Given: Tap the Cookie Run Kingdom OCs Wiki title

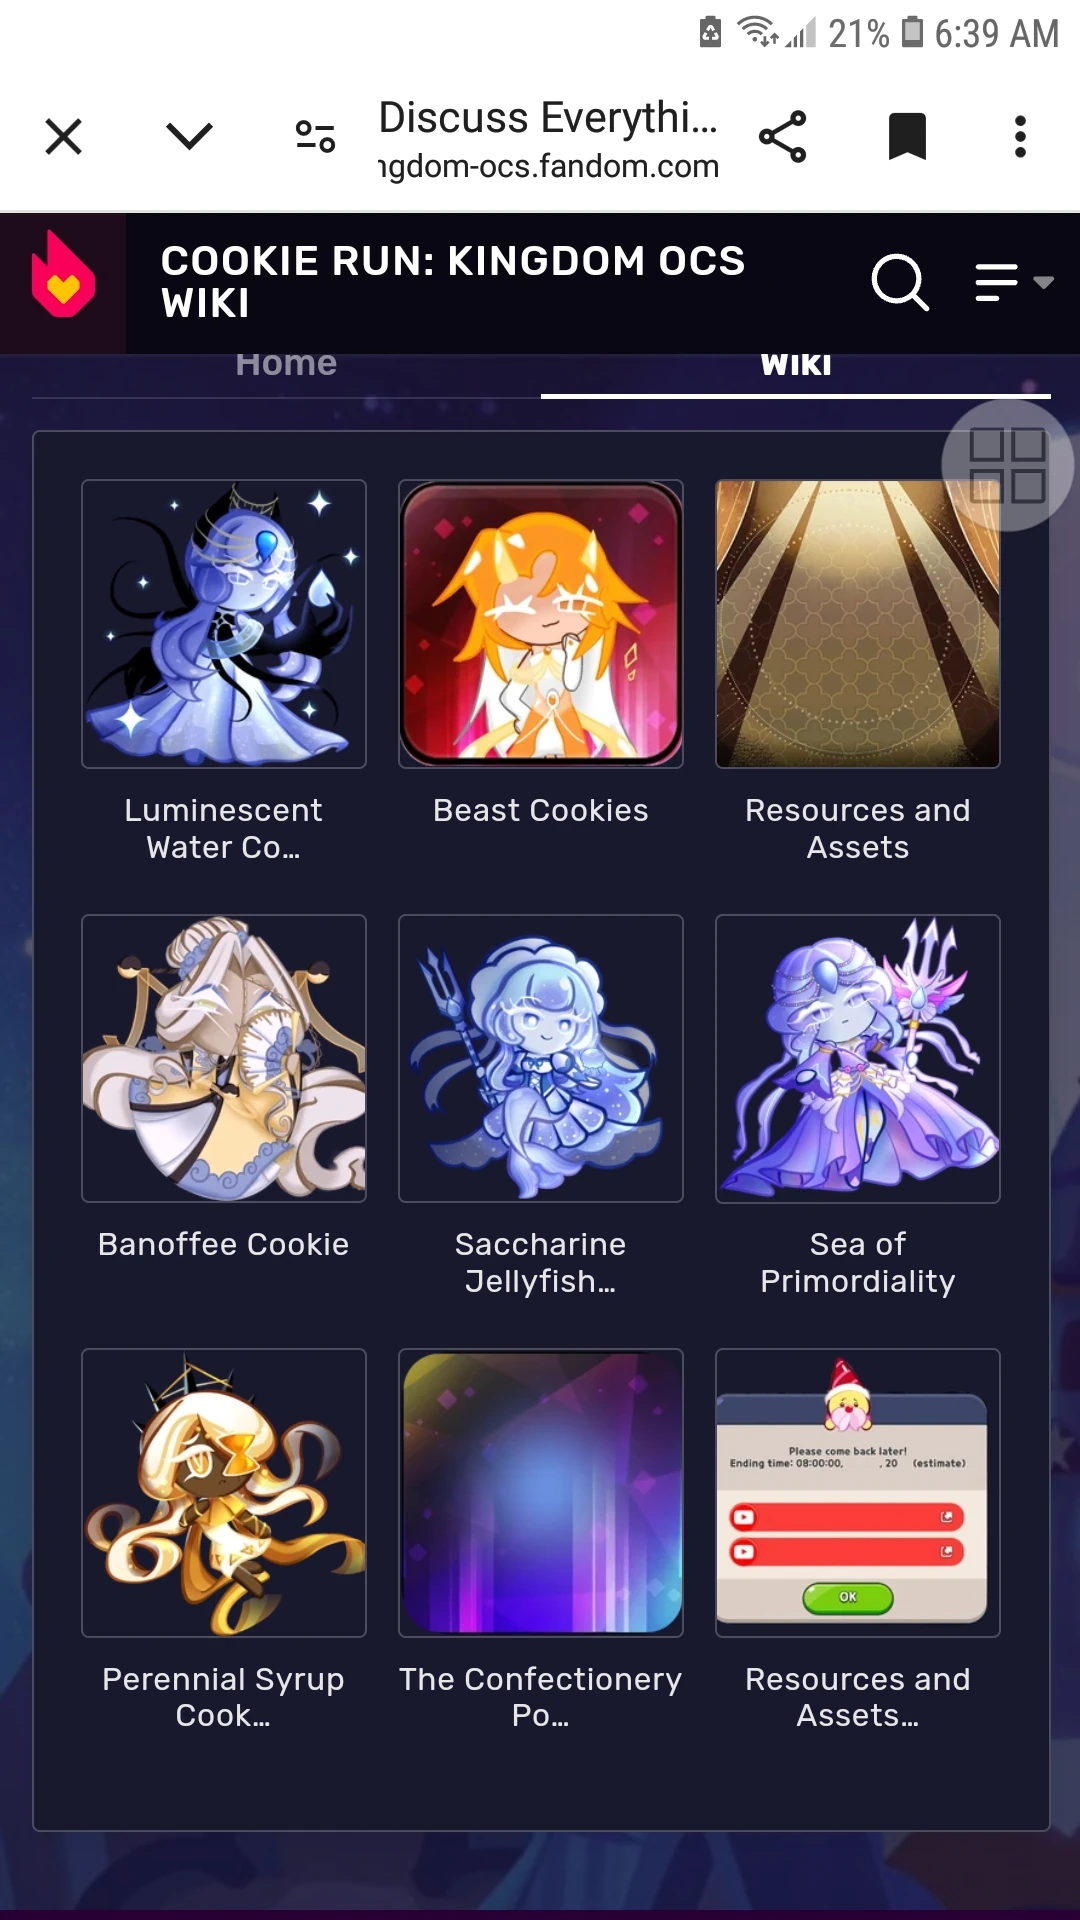Looking at the screenshot, I should tap(453, 282).
